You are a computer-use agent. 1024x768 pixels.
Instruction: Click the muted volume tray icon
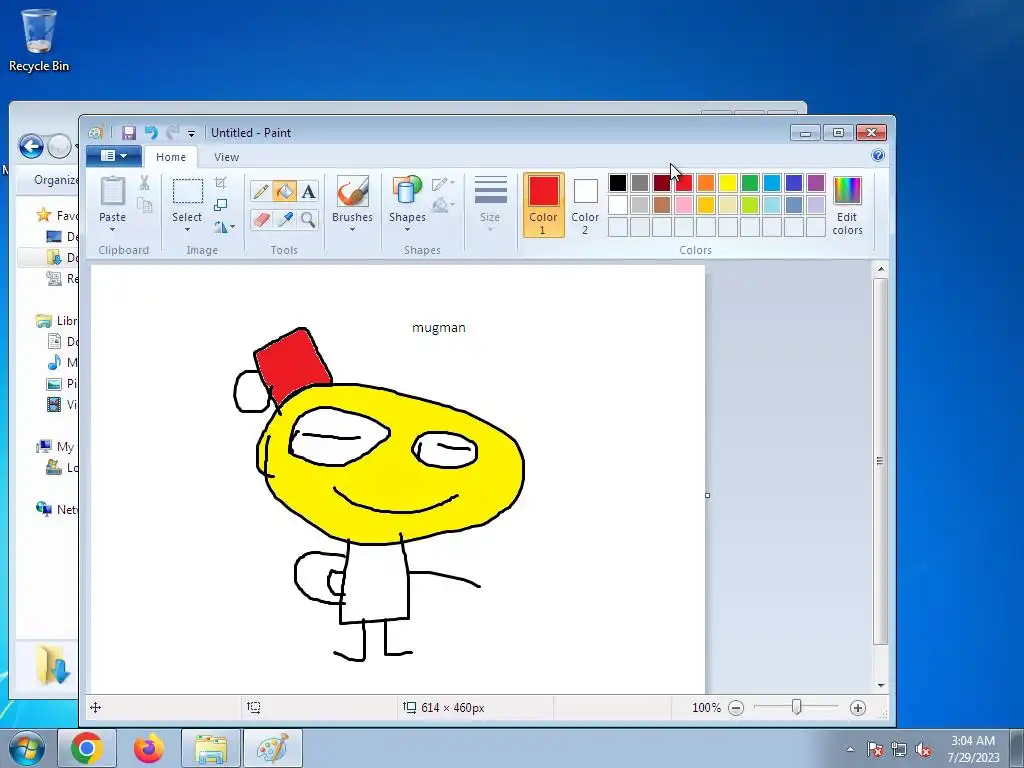point(922,750)
